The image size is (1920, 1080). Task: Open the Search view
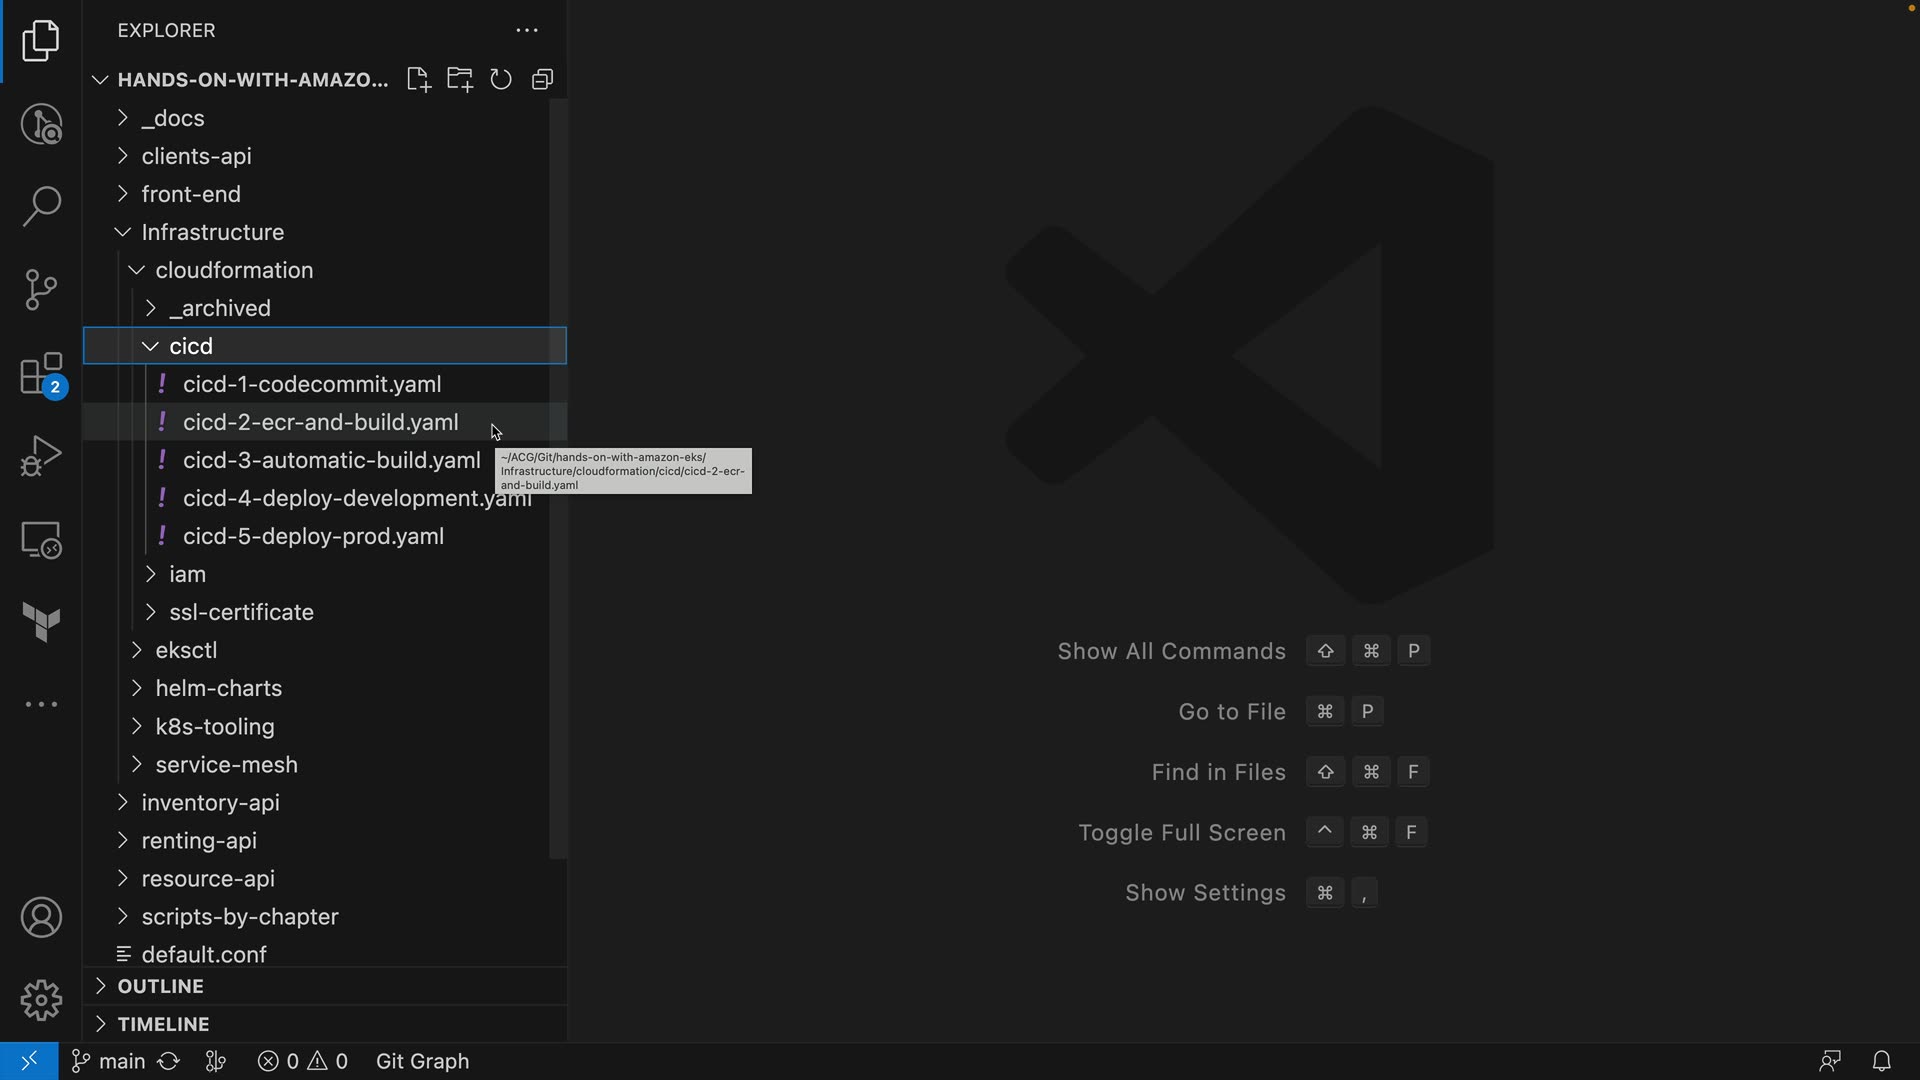(41, 207)
